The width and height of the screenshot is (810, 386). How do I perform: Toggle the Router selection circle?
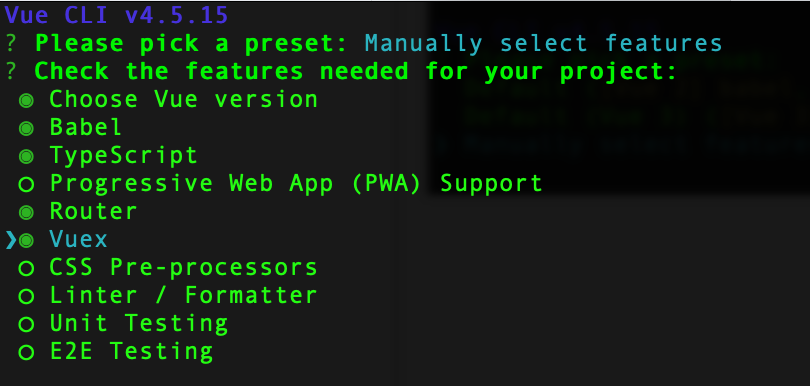(x=26, y=212)
